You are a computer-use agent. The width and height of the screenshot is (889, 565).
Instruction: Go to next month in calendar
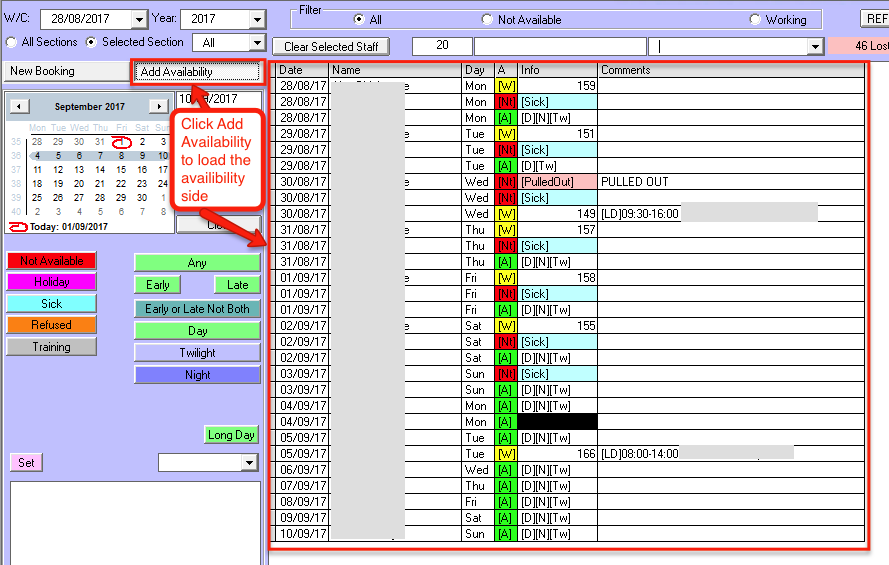(x=158, y=106)
